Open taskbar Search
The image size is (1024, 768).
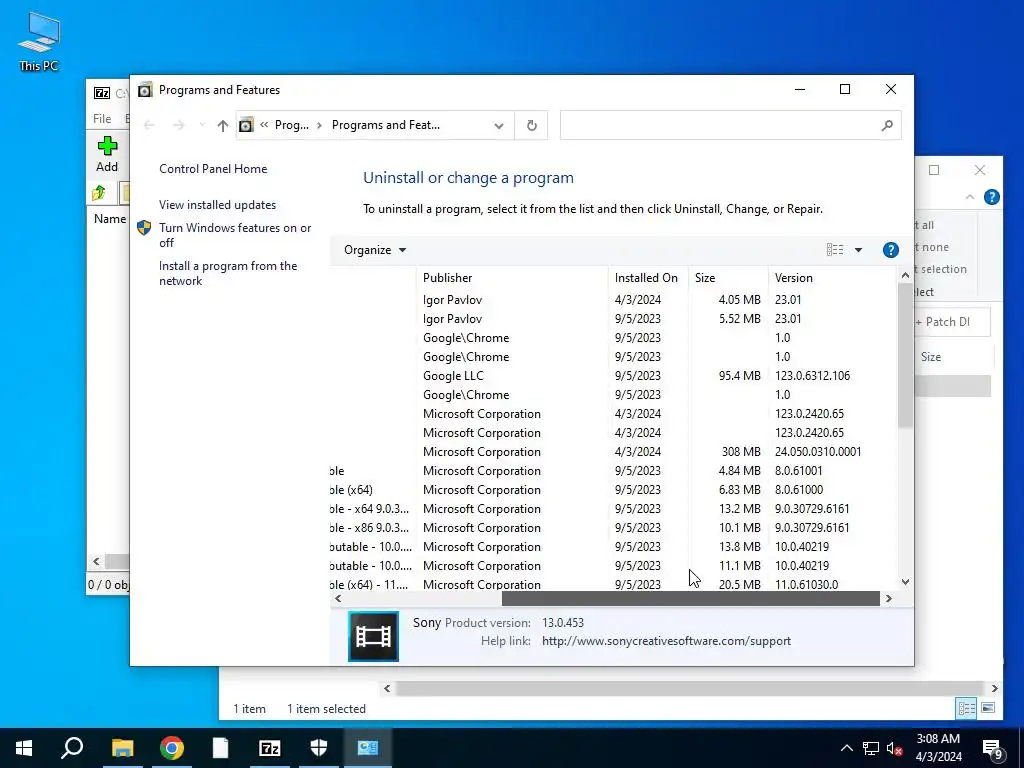click(72, 748)
